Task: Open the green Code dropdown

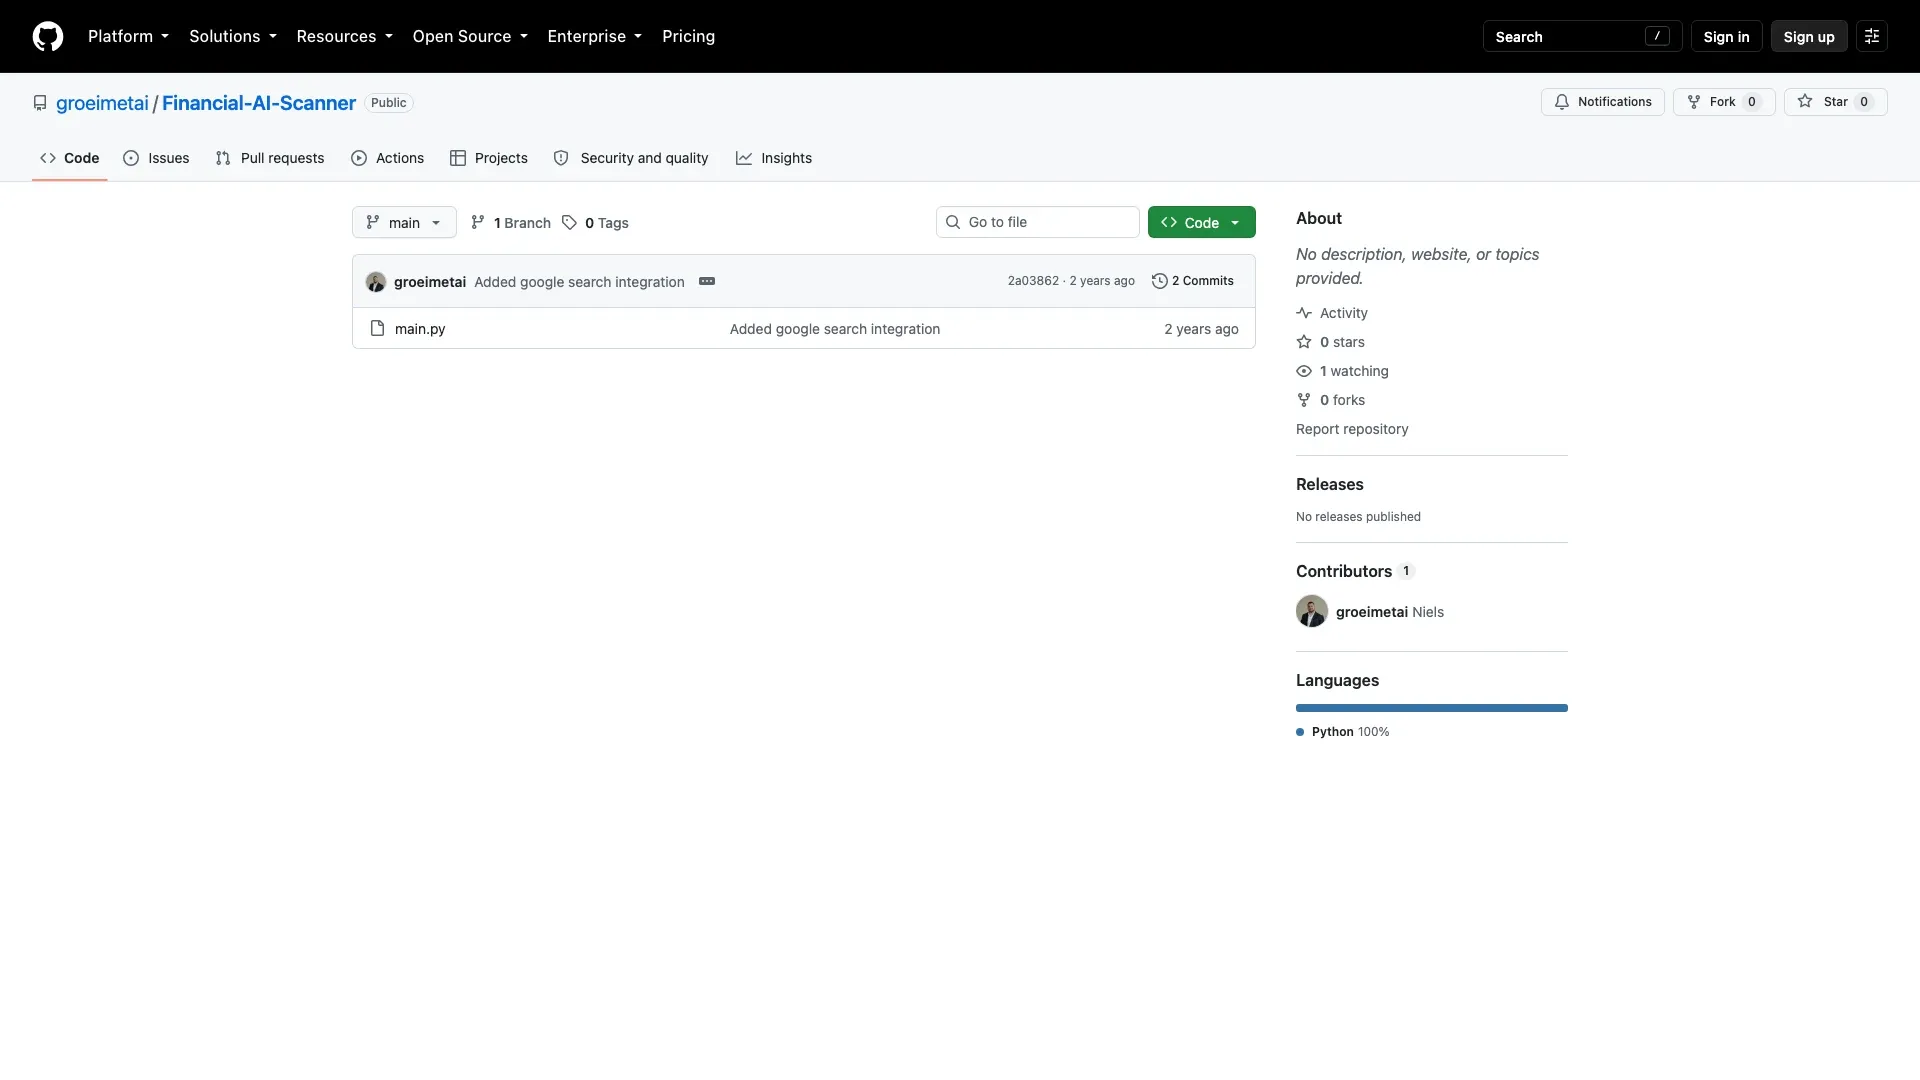Action: [1201, 222]
